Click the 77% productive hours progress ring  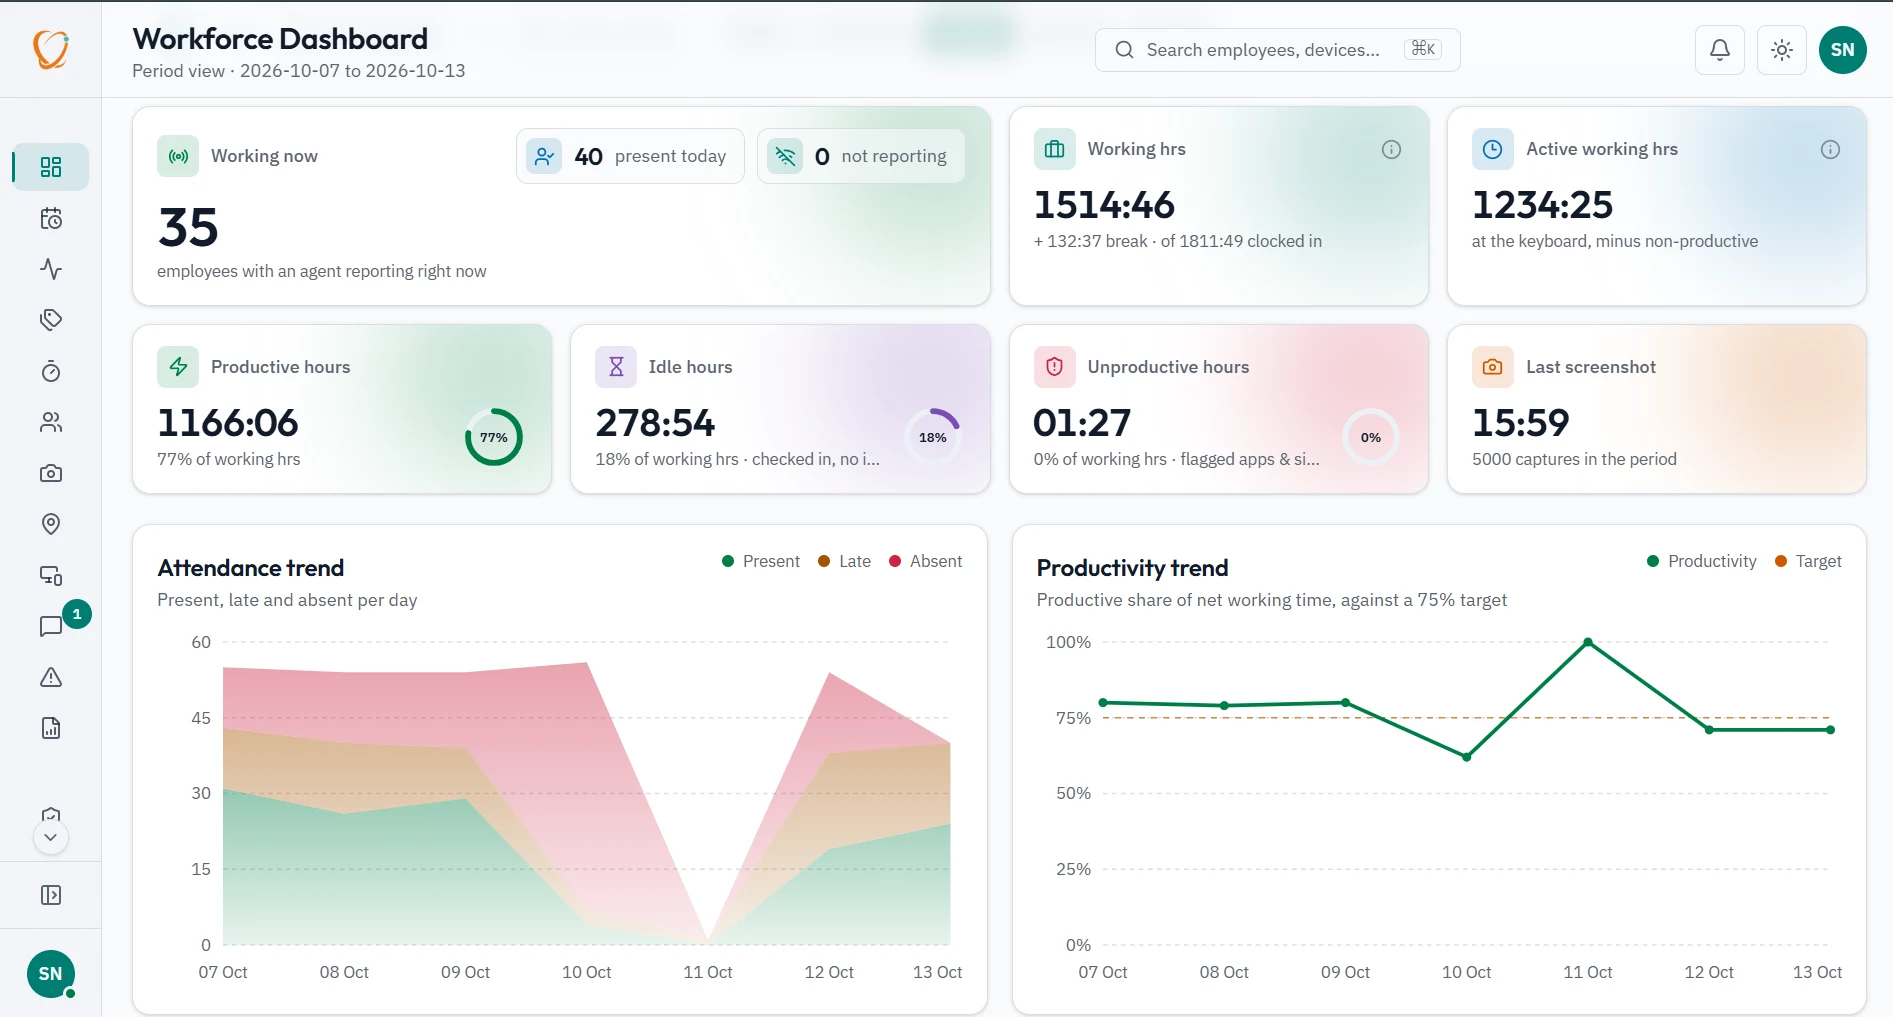494,437
